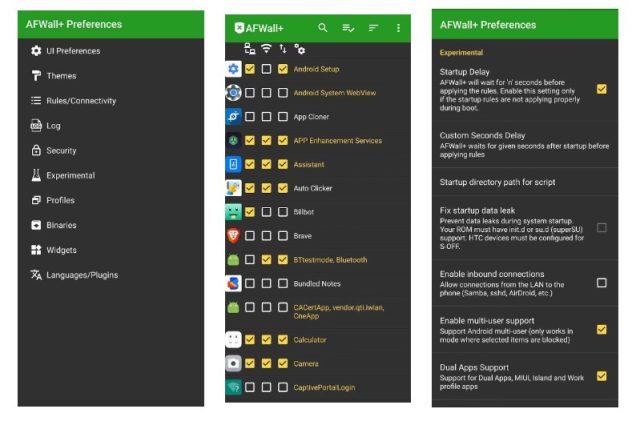The height and width of the screenshot is (425, 640).
Task: Open the UI Preferences menu item
Action: [x=73, y=51]
